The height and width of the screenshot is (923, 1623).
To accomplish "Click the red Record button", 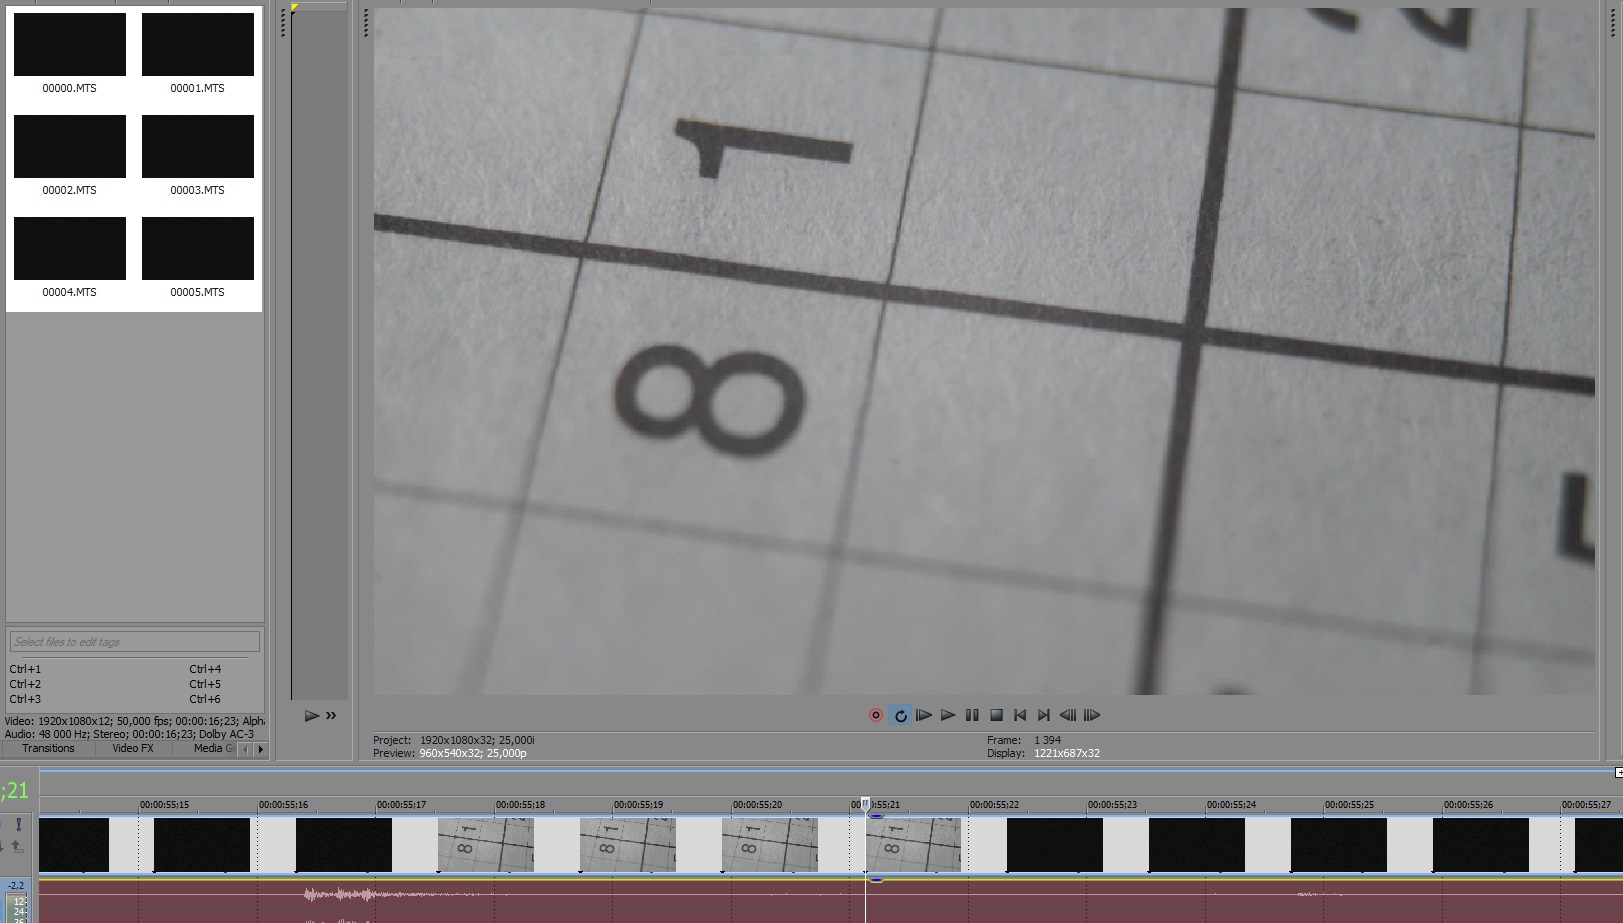I will 876,715.
